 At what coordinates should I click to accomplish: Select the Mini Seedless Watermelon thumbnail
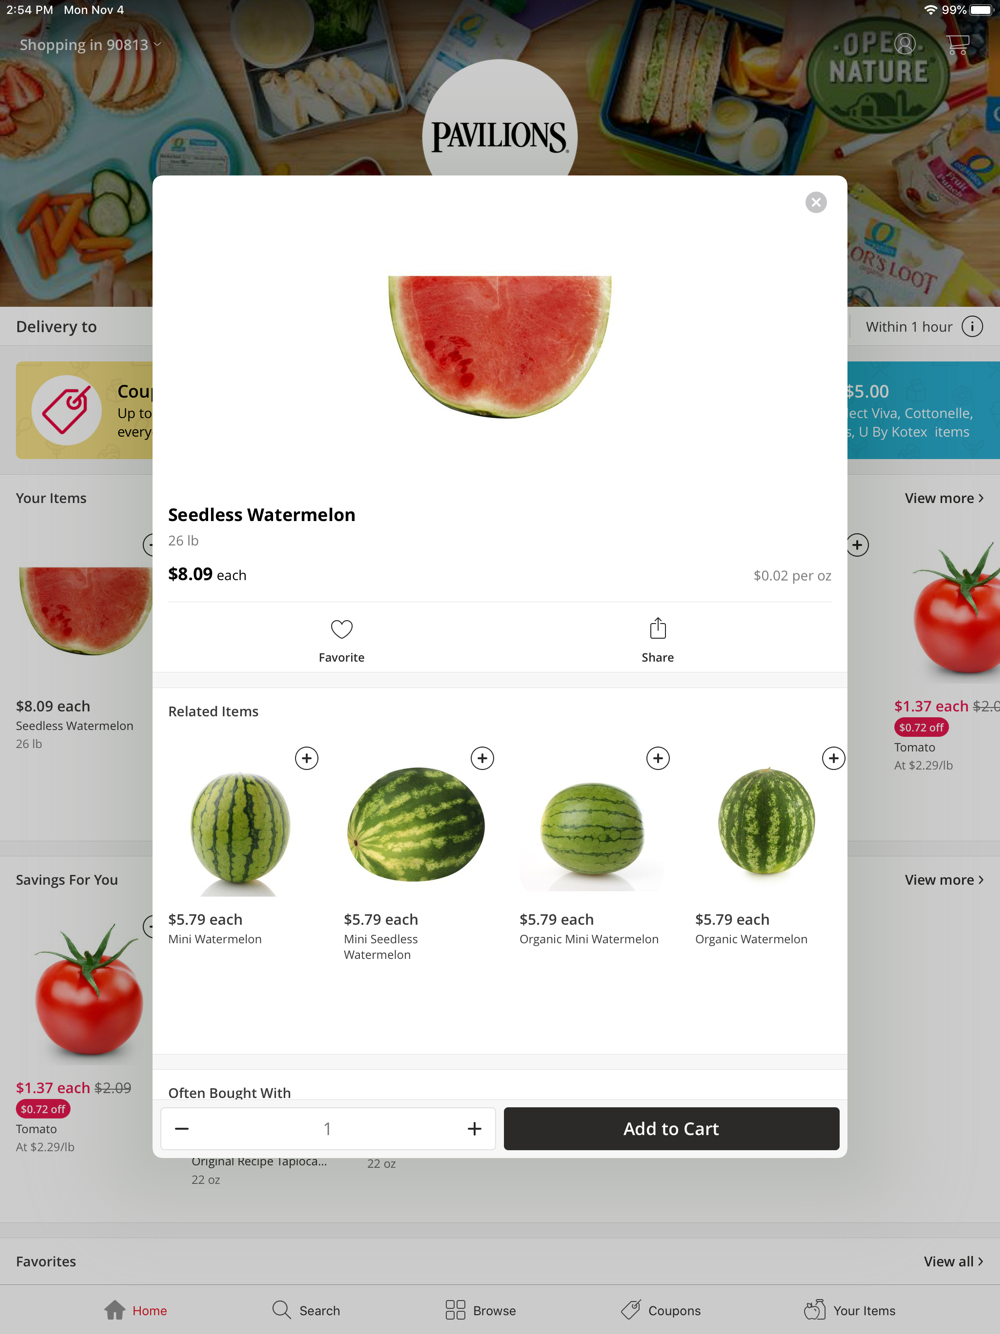(x=416, y=824)
